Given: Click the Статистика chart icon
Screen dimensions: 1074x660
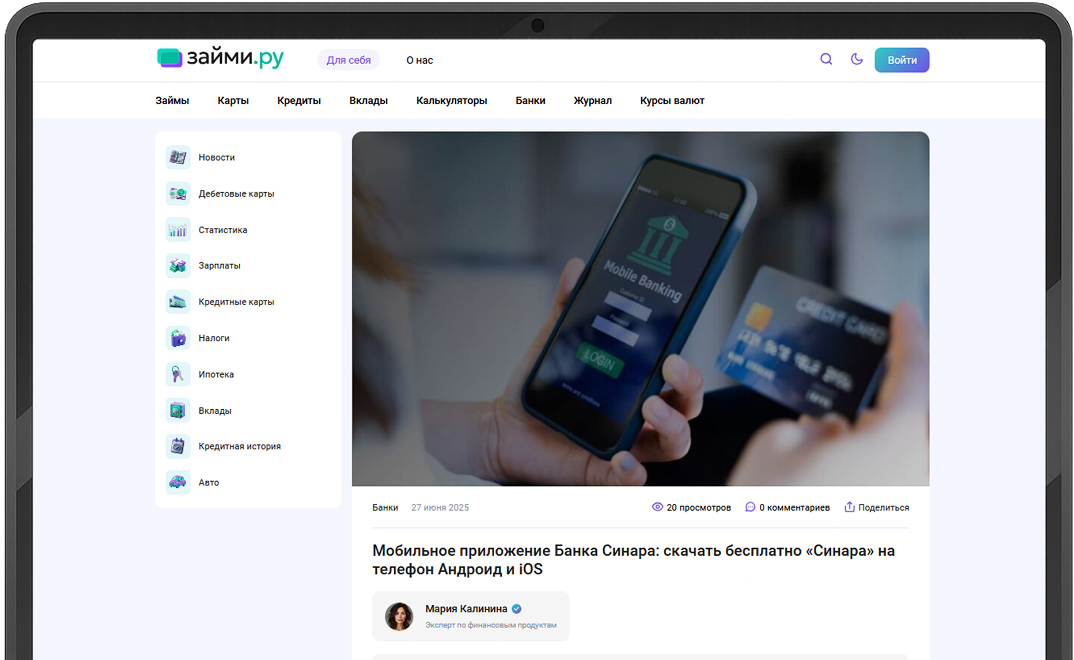Looking at the screenshot, I should click(x=178, y=230).
